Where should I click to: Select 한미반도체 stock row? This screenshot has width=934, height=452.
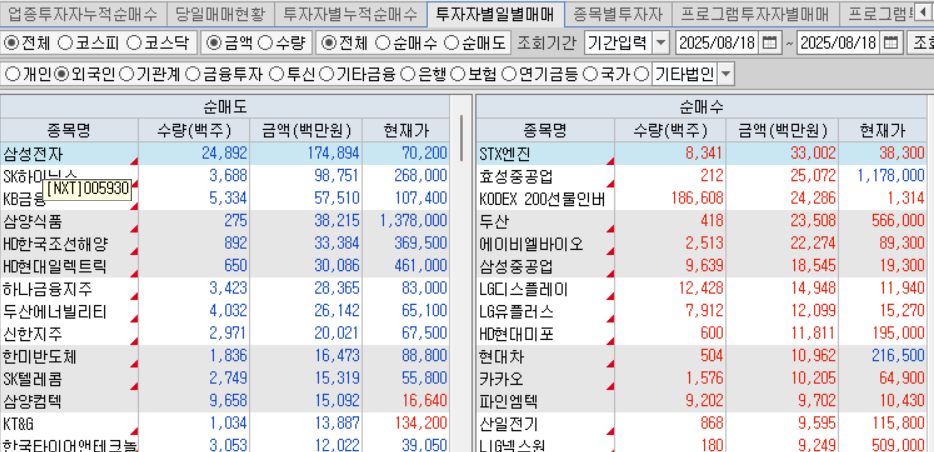tap(225, 357)
